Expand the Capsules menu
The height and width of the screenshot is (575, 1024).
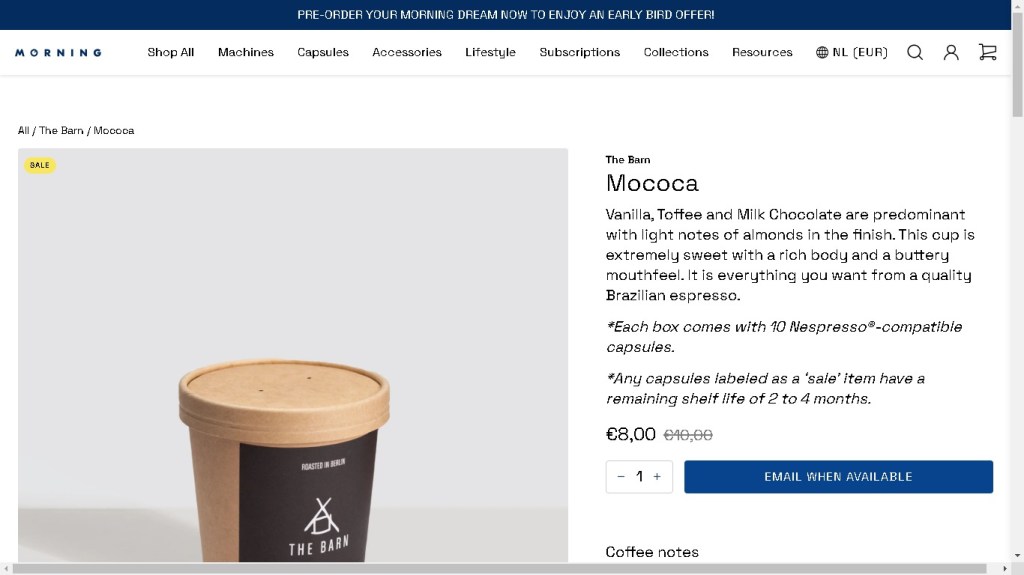[x=323, y=53]
